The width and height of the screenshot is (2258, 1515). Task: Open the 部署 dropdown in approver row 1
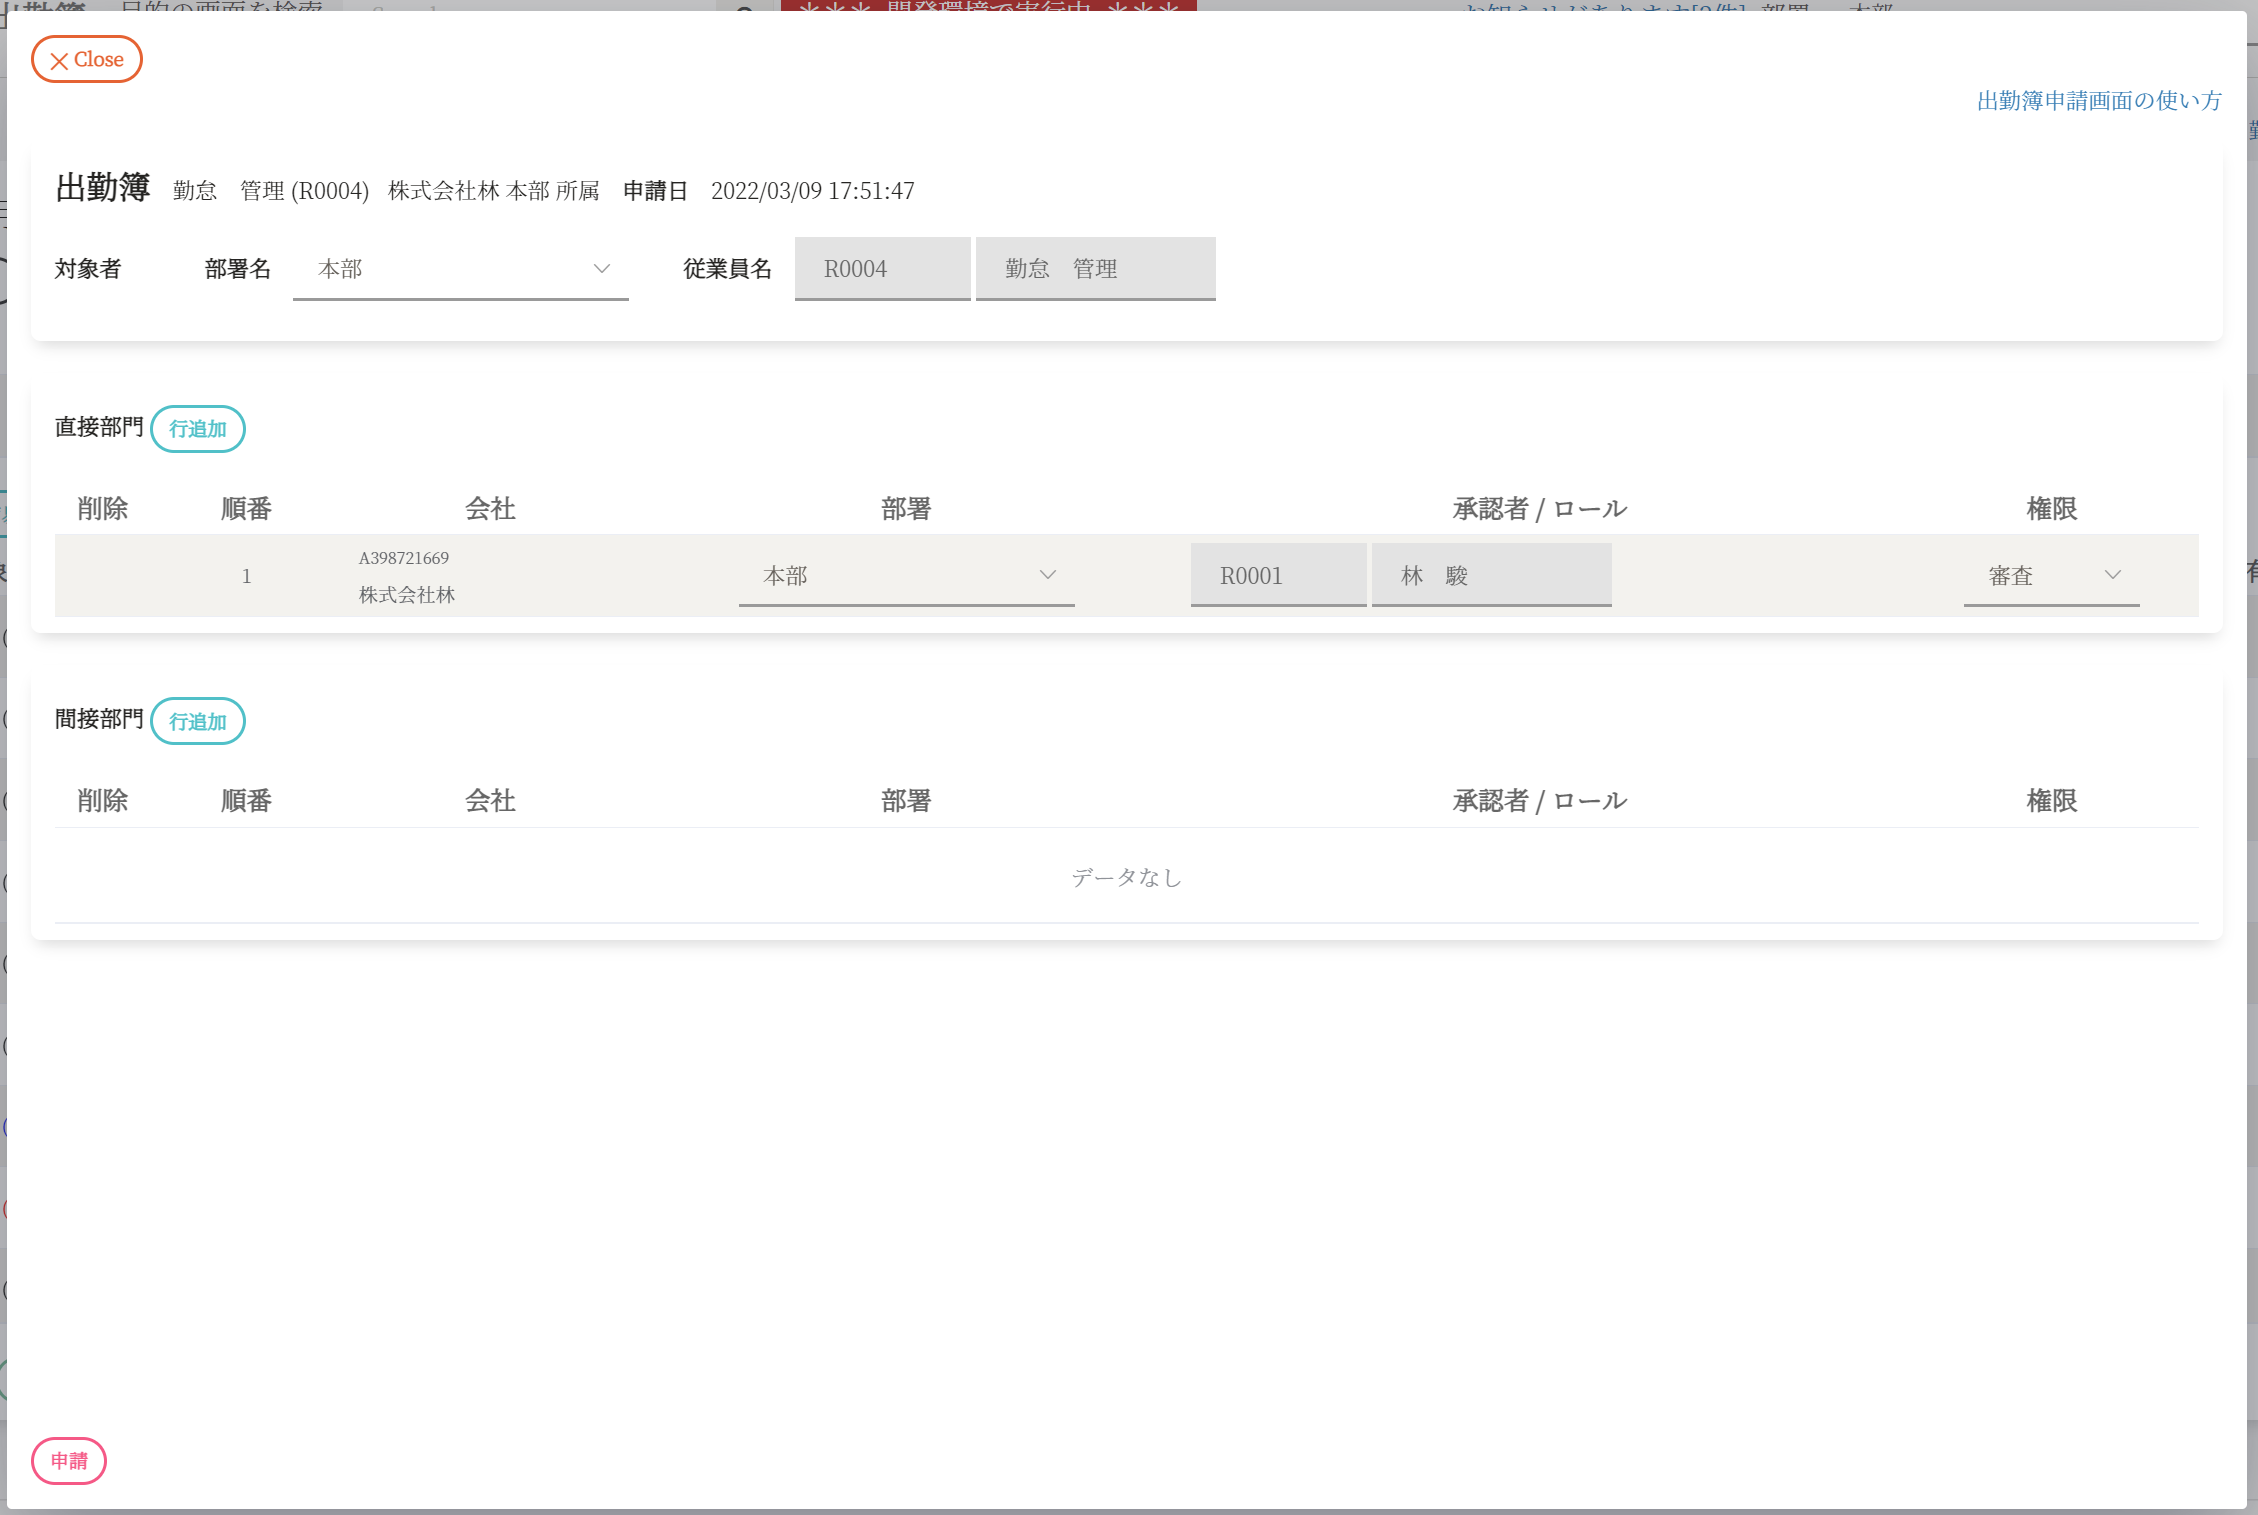[906, 576]
